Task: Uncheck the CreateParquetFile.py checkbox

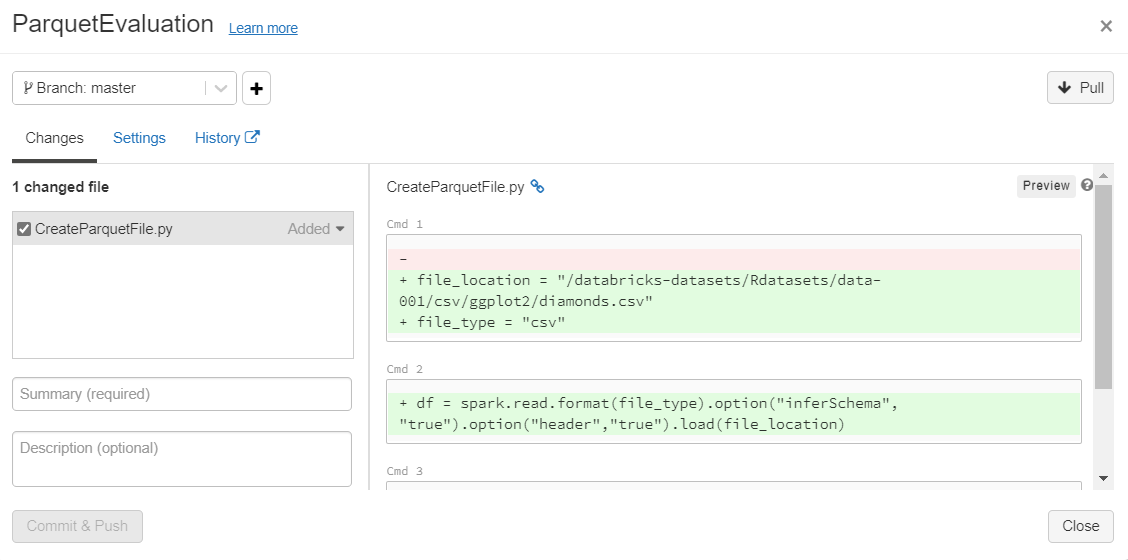Action: 24,229
